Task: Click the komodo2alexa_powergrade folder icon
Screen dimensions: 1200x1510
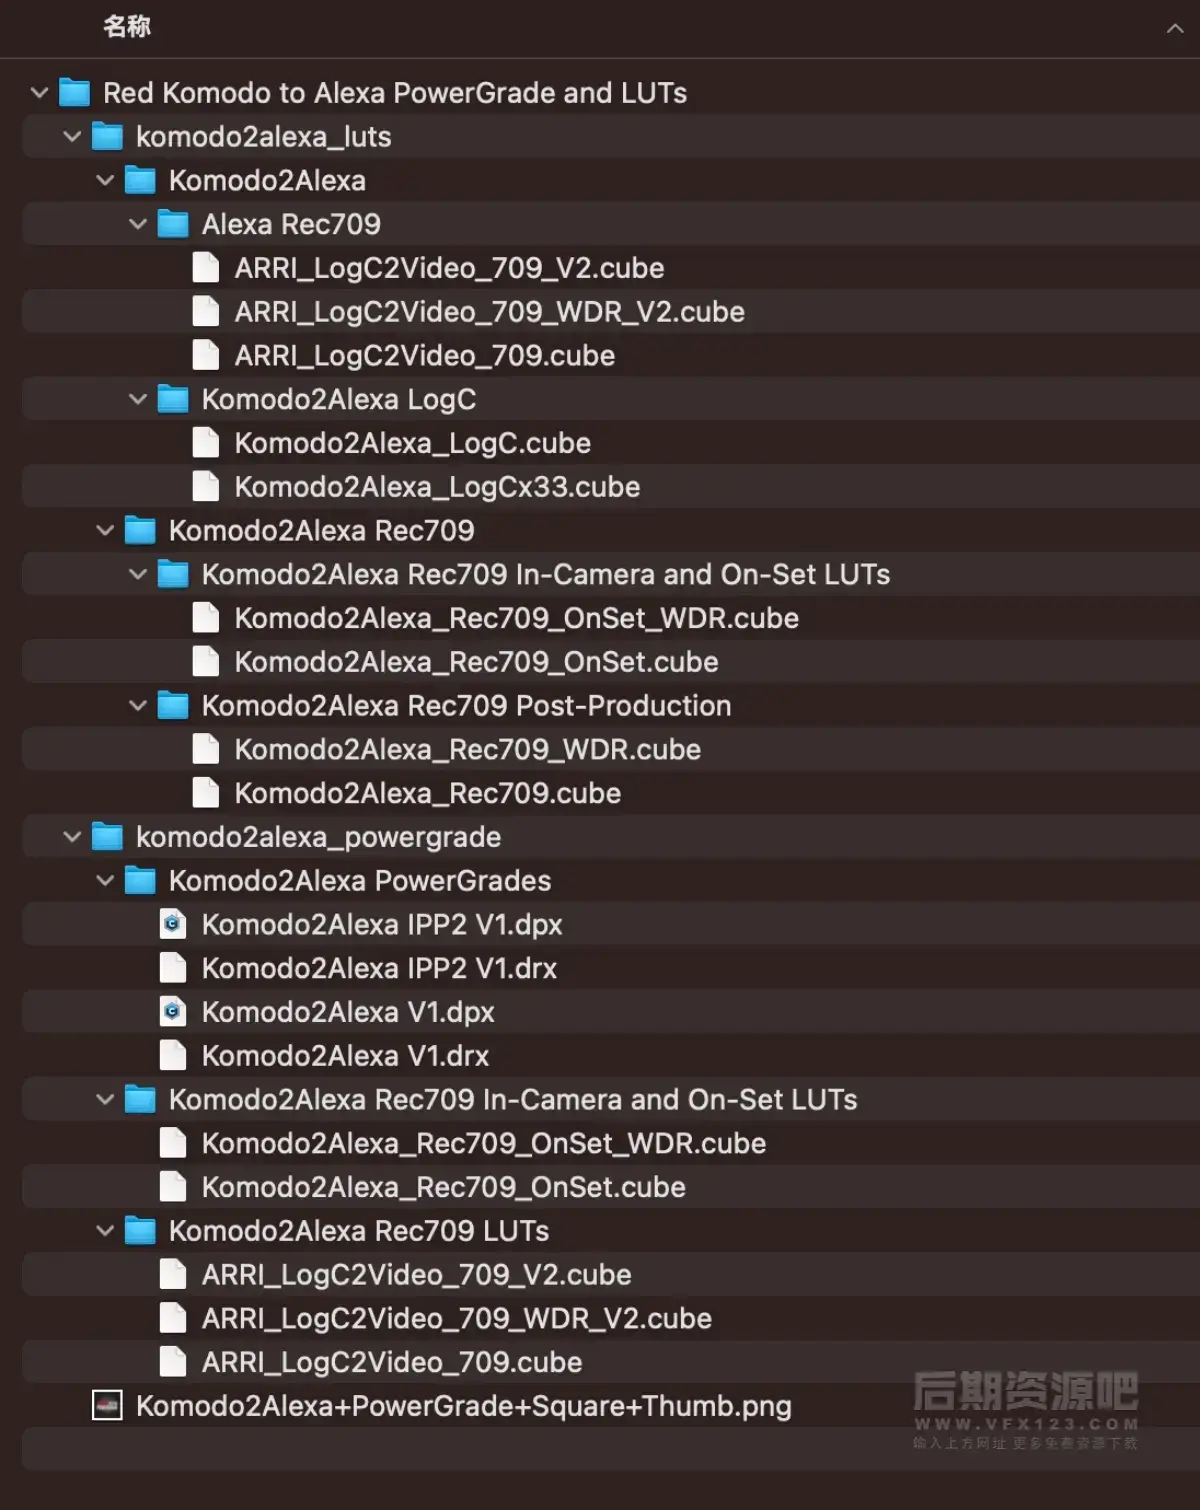Action: tap(107, 837)
